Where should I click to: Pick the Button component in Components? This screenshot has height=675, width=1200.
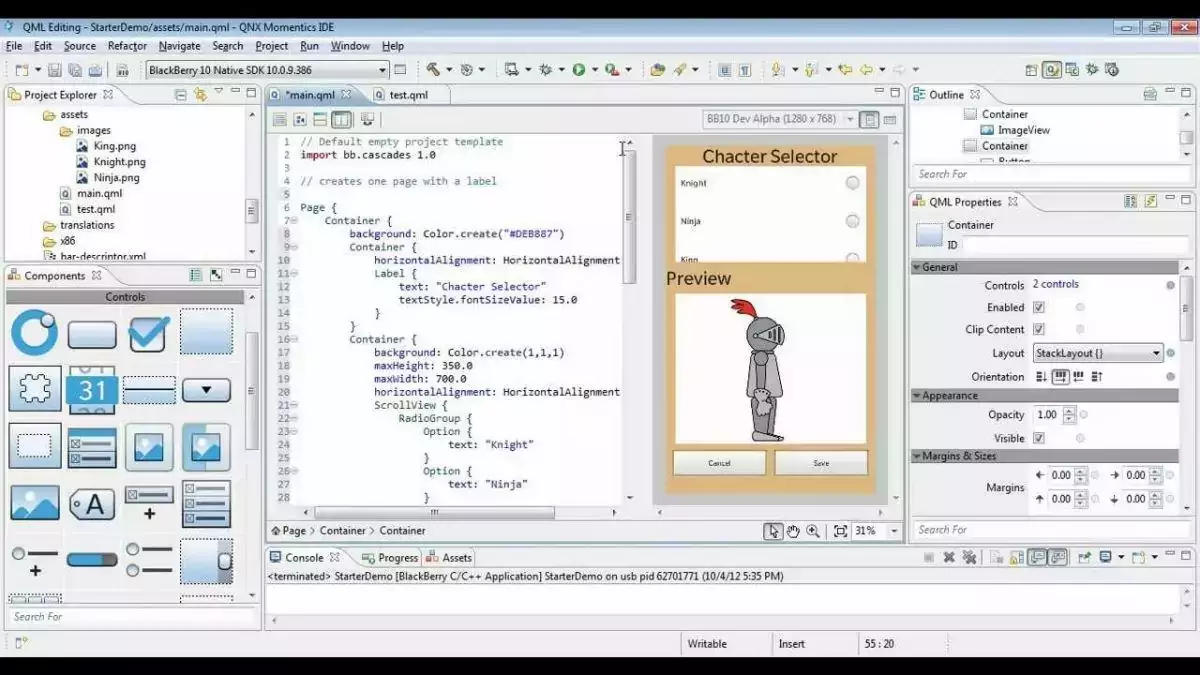tap(92, 336)
